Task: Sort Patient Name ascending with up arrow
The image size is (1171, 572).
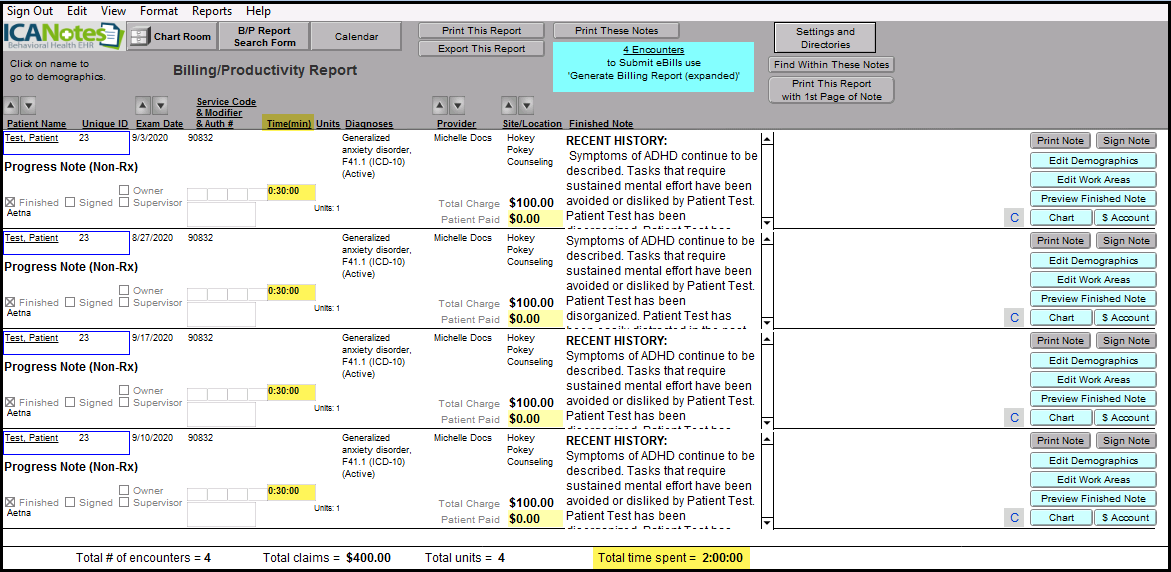Action: coord(11,105)
